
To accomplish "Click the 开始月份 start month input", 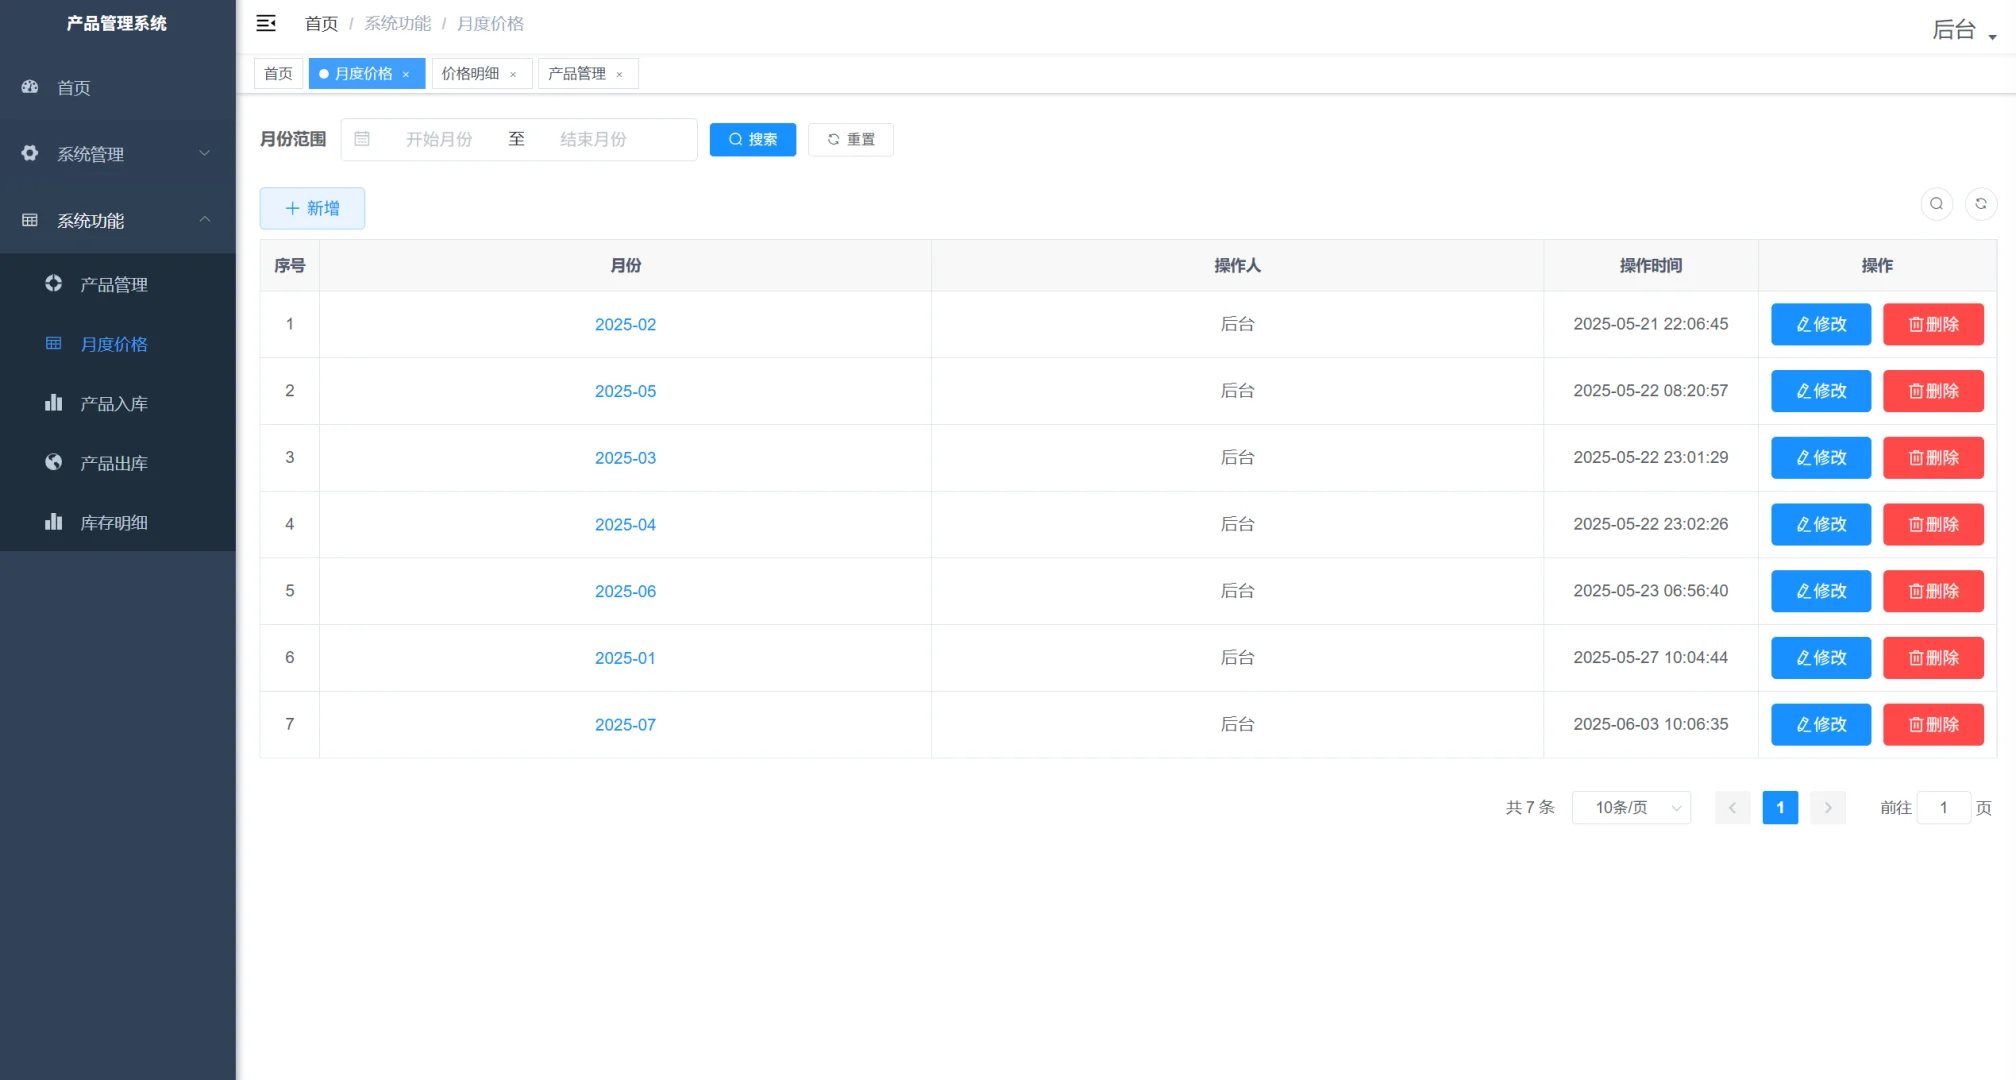I will pos(439,139).
